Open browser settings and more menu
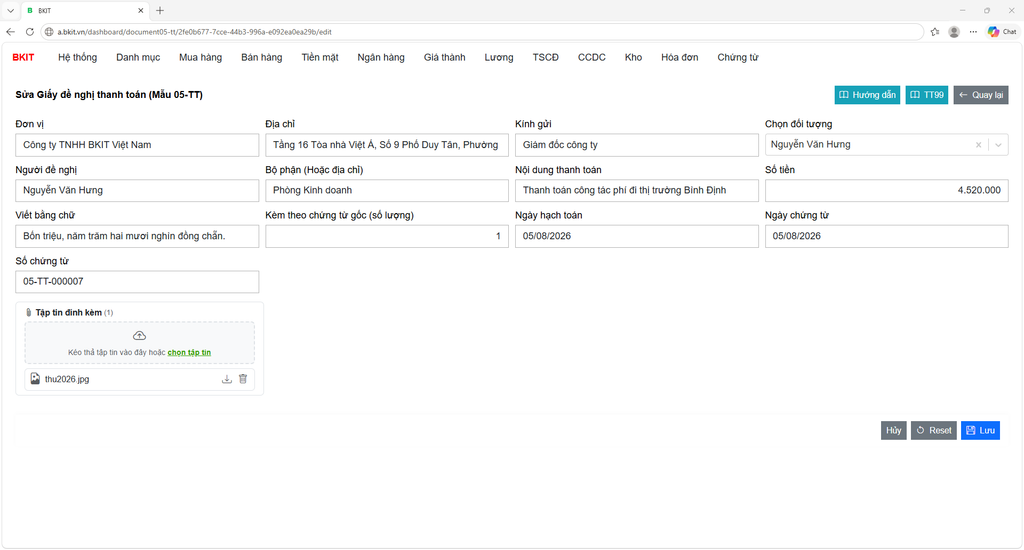 pos(973,31)
